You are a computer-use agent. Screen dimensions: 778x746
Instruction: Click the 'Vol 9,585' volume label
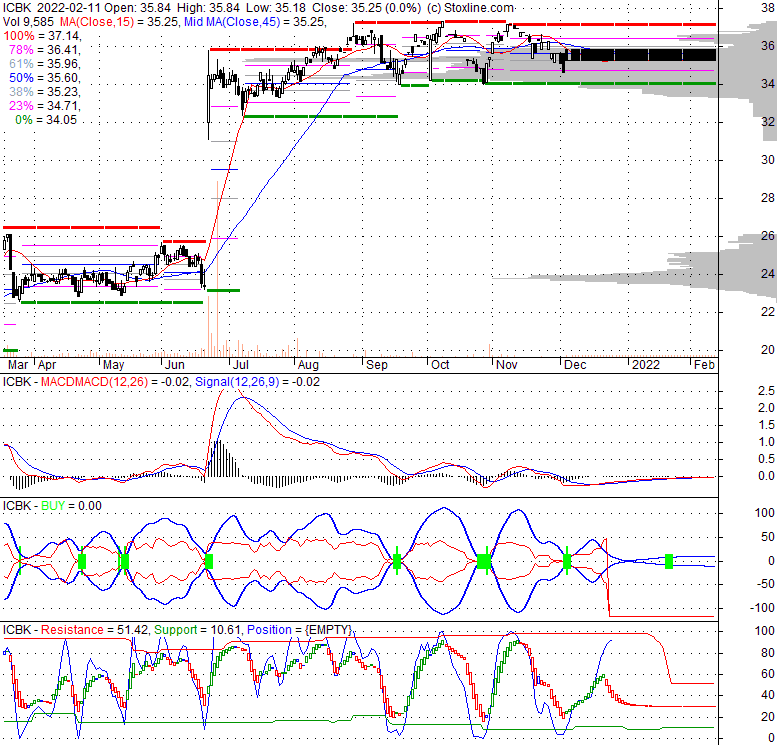point(29,22)
